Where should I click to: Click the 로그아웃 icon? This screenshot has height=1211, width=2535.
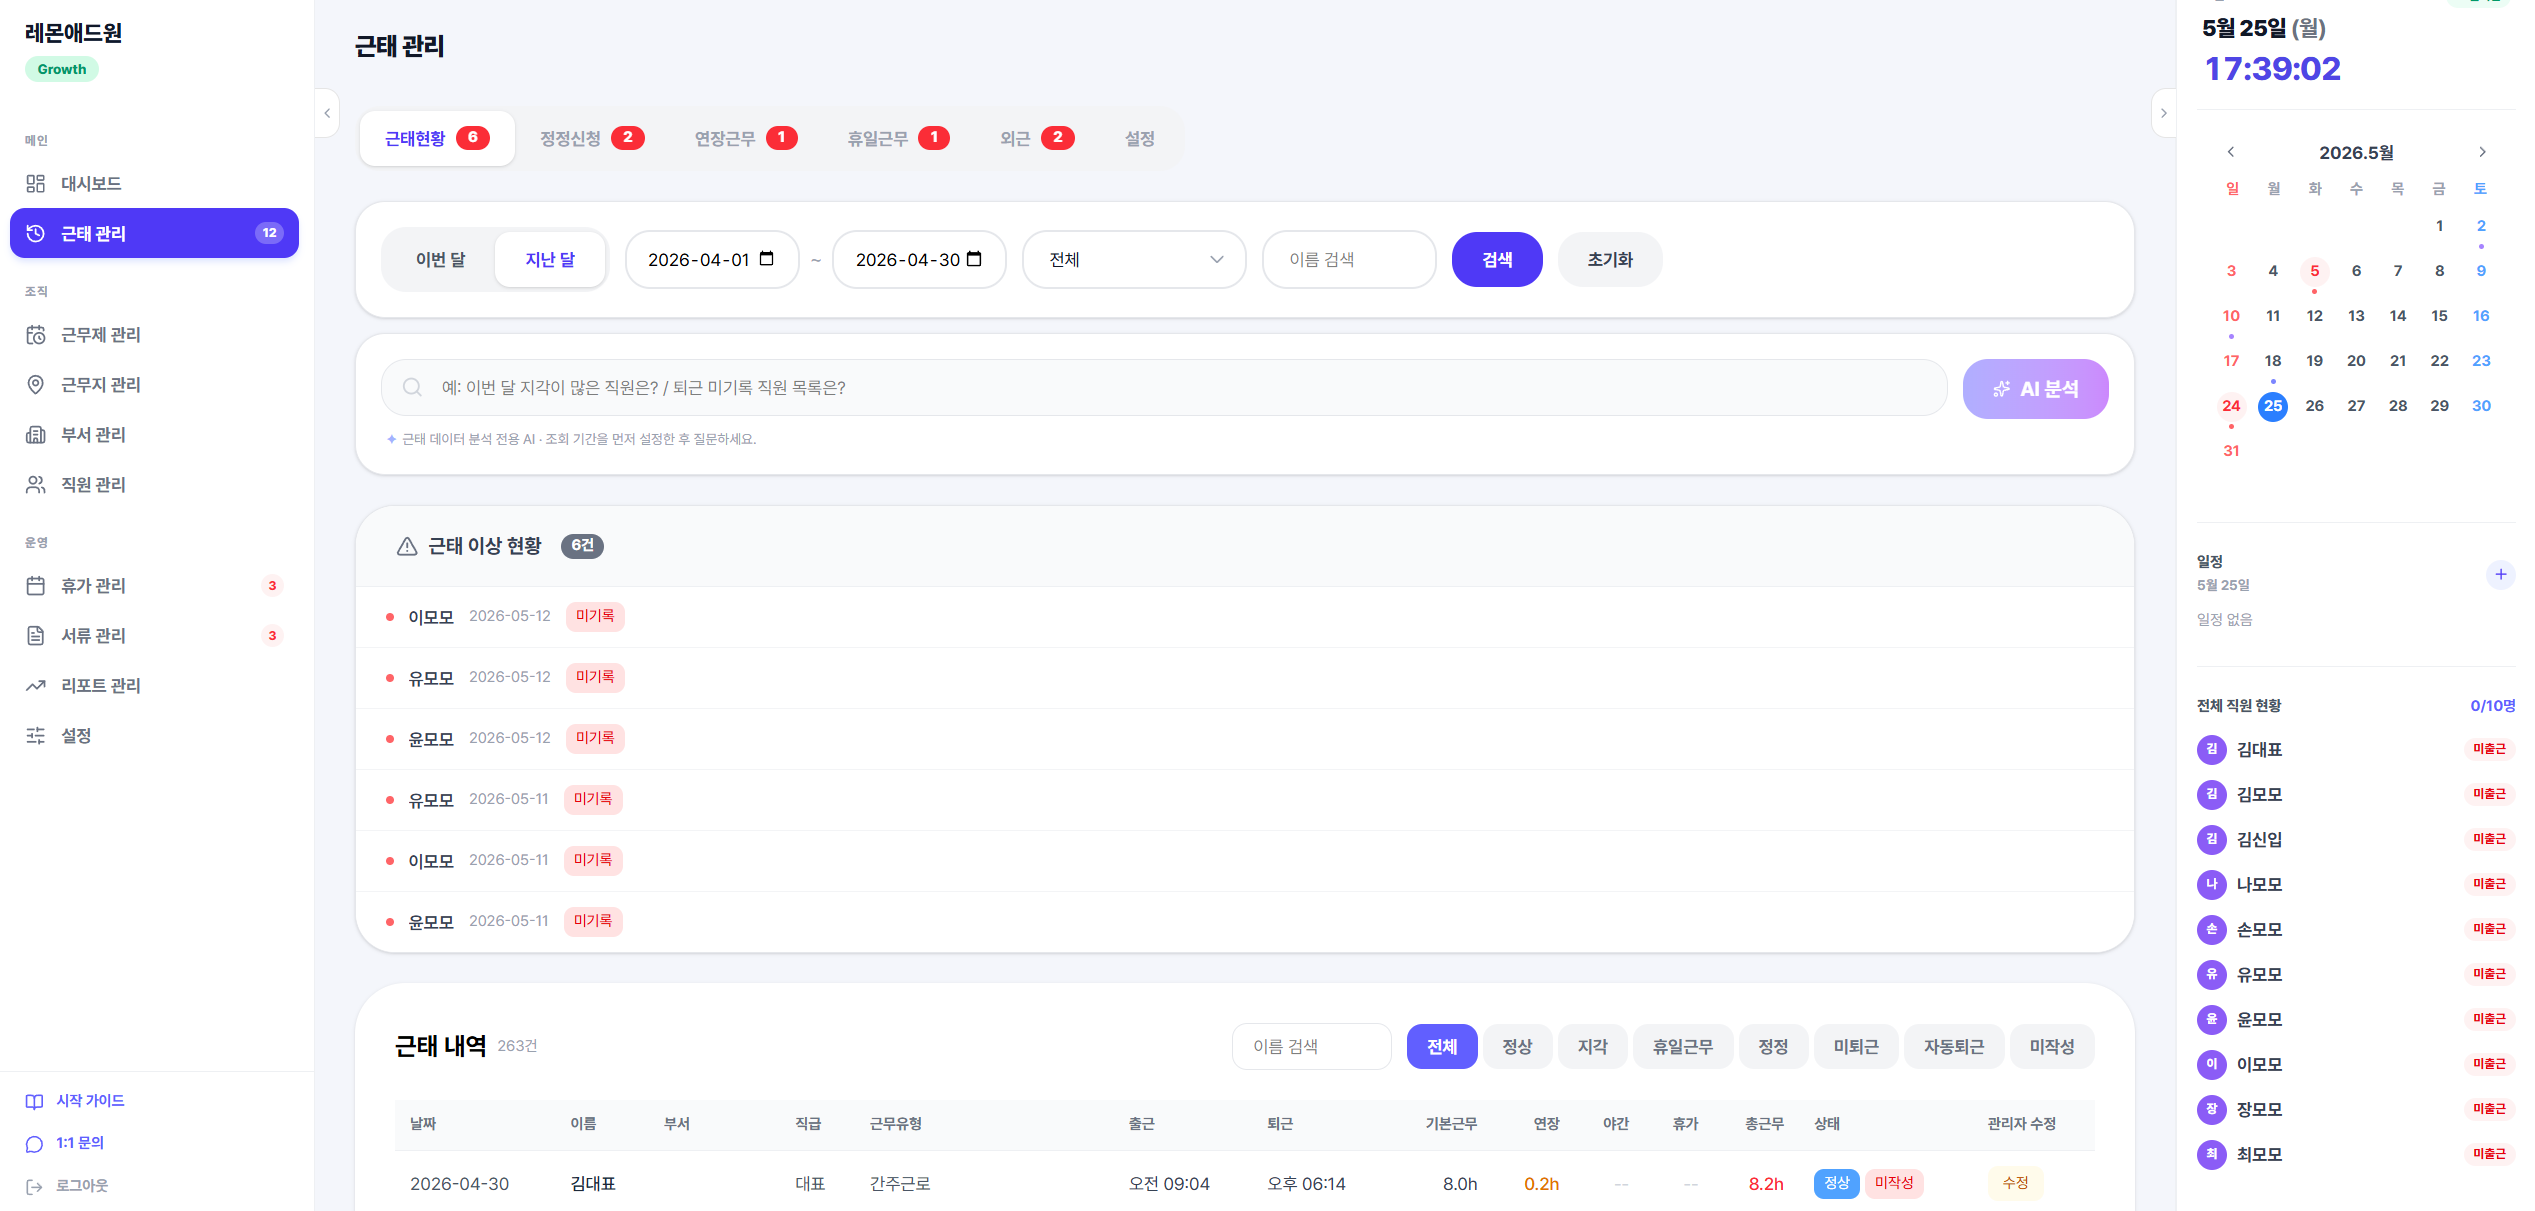[x=34, y=1186]
